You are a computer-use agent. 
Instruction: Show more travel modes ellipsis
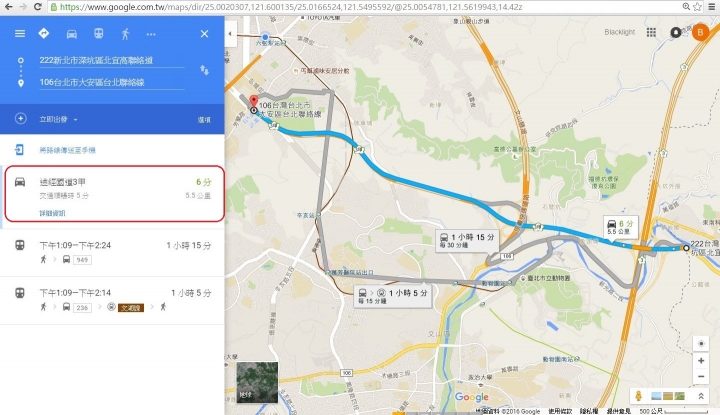click(x=151, y=34)
